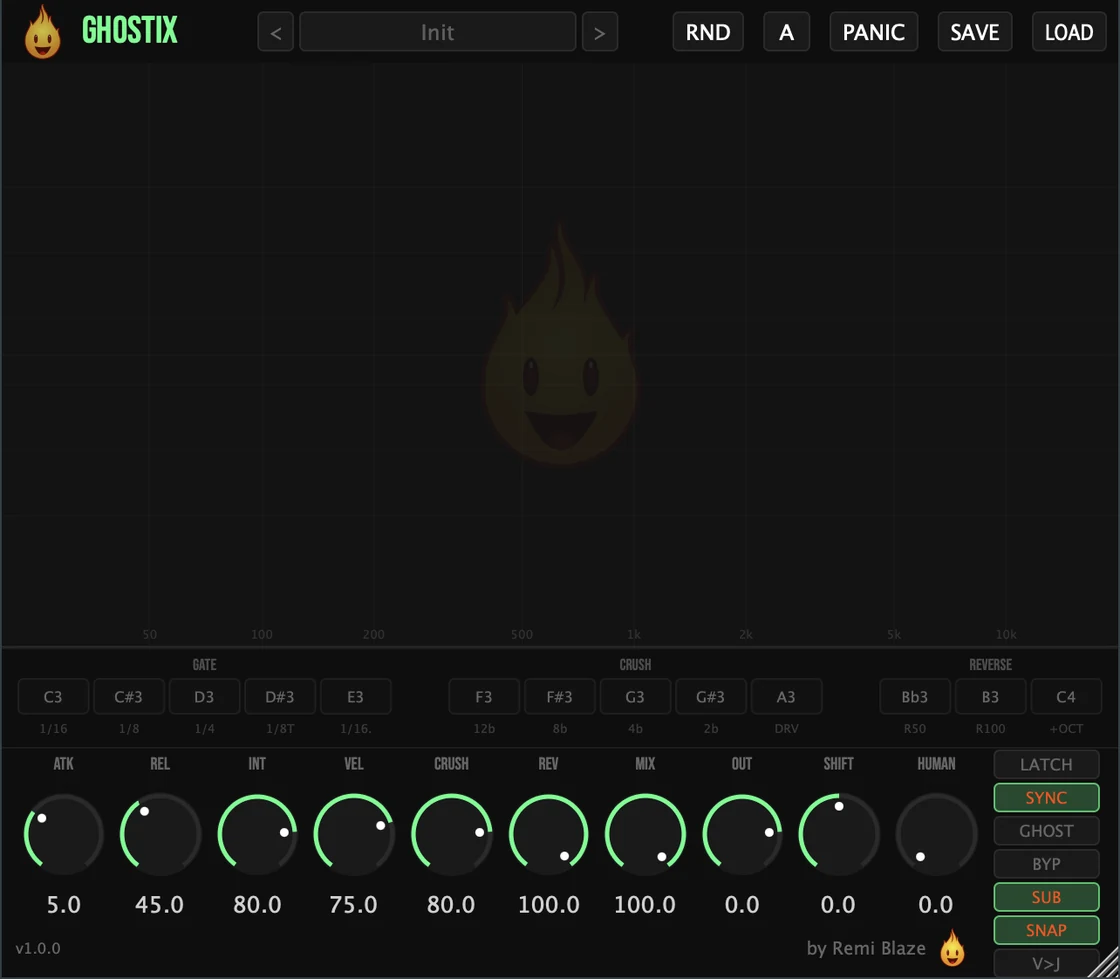The image size is (1120, 979).
Task: Click the Bb3 reverse key R50
Action: pyautogui.click(x=915, y=697)
